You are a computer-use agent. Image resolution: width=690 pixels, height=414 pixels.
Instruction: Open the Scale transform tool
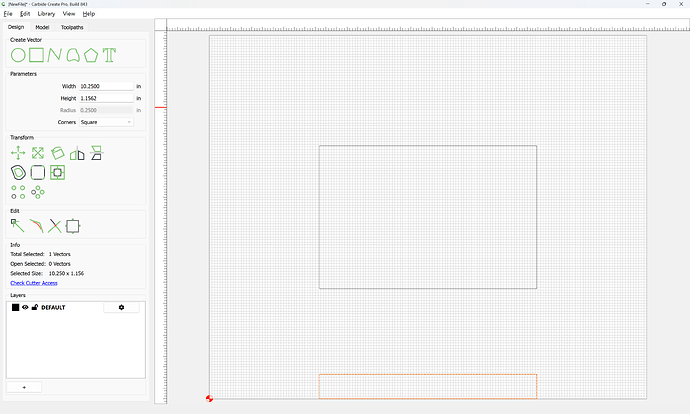(x=38, y=153)
